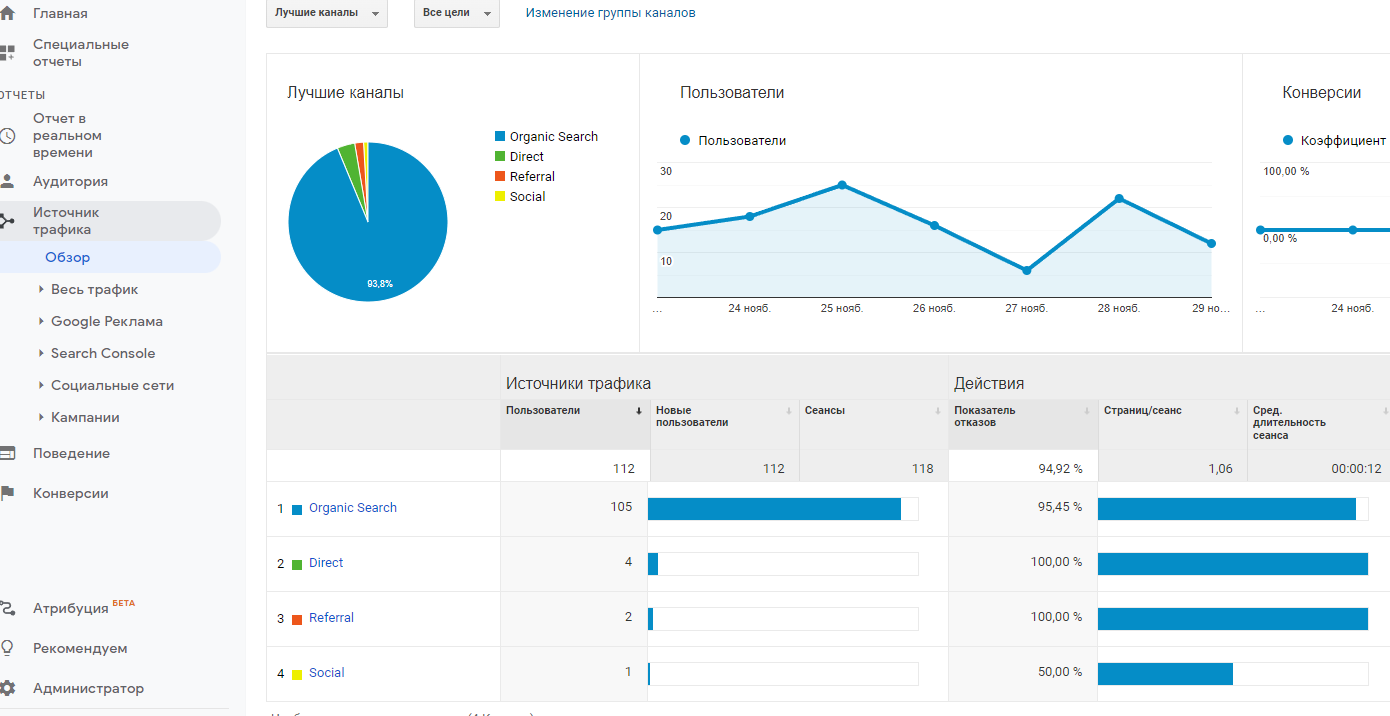
Task: Open the Organic Search channel link
Action: (352, 508)
